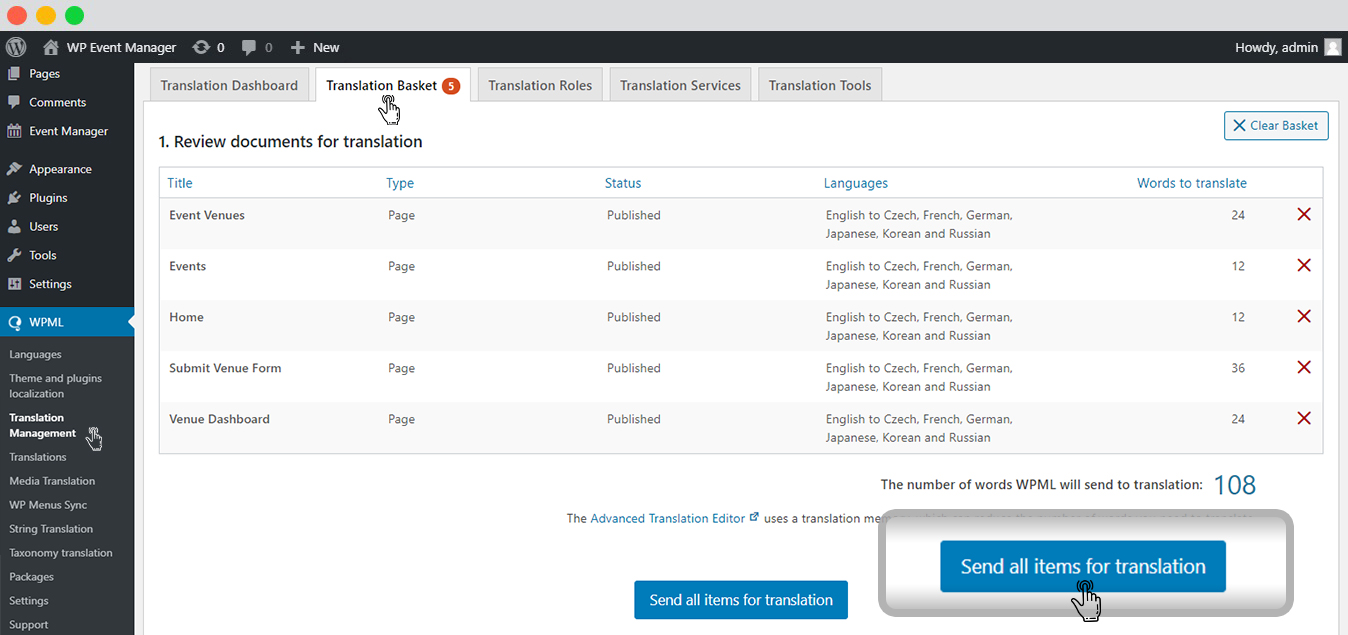The width and height of the screenshot is (1348, 635).
Task: Open Support submenu item
Action: coord(29,625)
